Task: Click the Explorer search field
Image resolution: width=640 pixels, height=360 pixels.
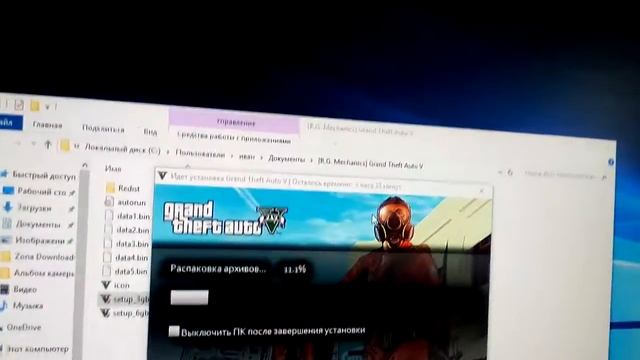Action: [563, 175]
